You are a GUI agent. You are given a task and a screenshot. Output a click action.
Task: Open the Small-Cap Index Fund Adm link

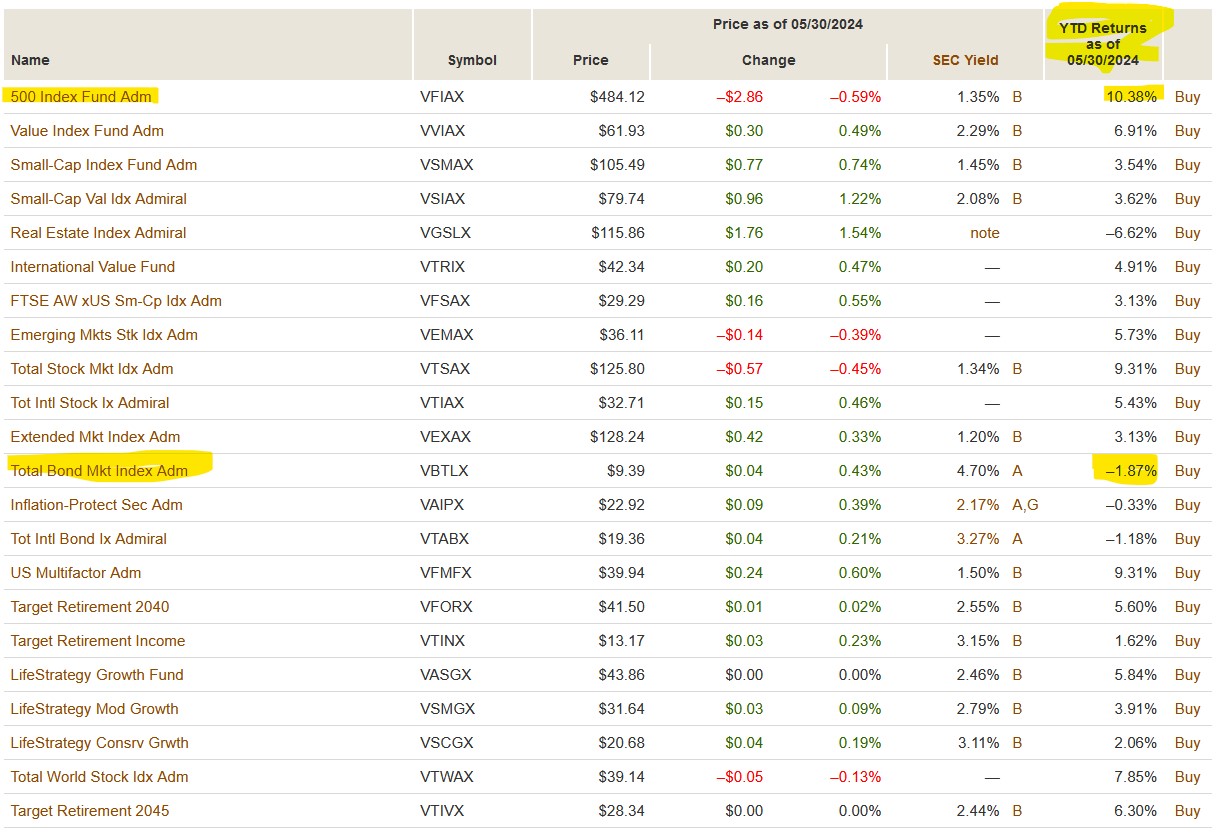(104, 165)
